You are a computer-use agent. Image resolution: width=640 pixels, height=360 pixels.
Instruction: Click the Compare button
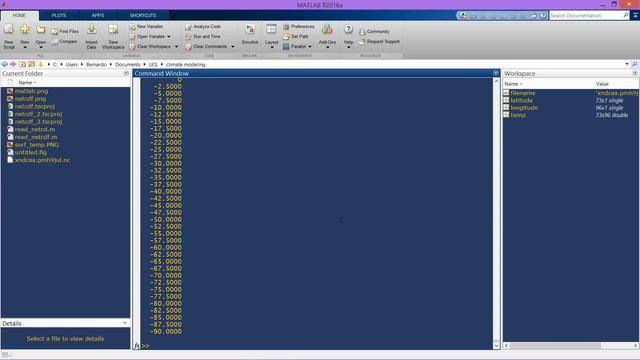click(x=64, y=42)
